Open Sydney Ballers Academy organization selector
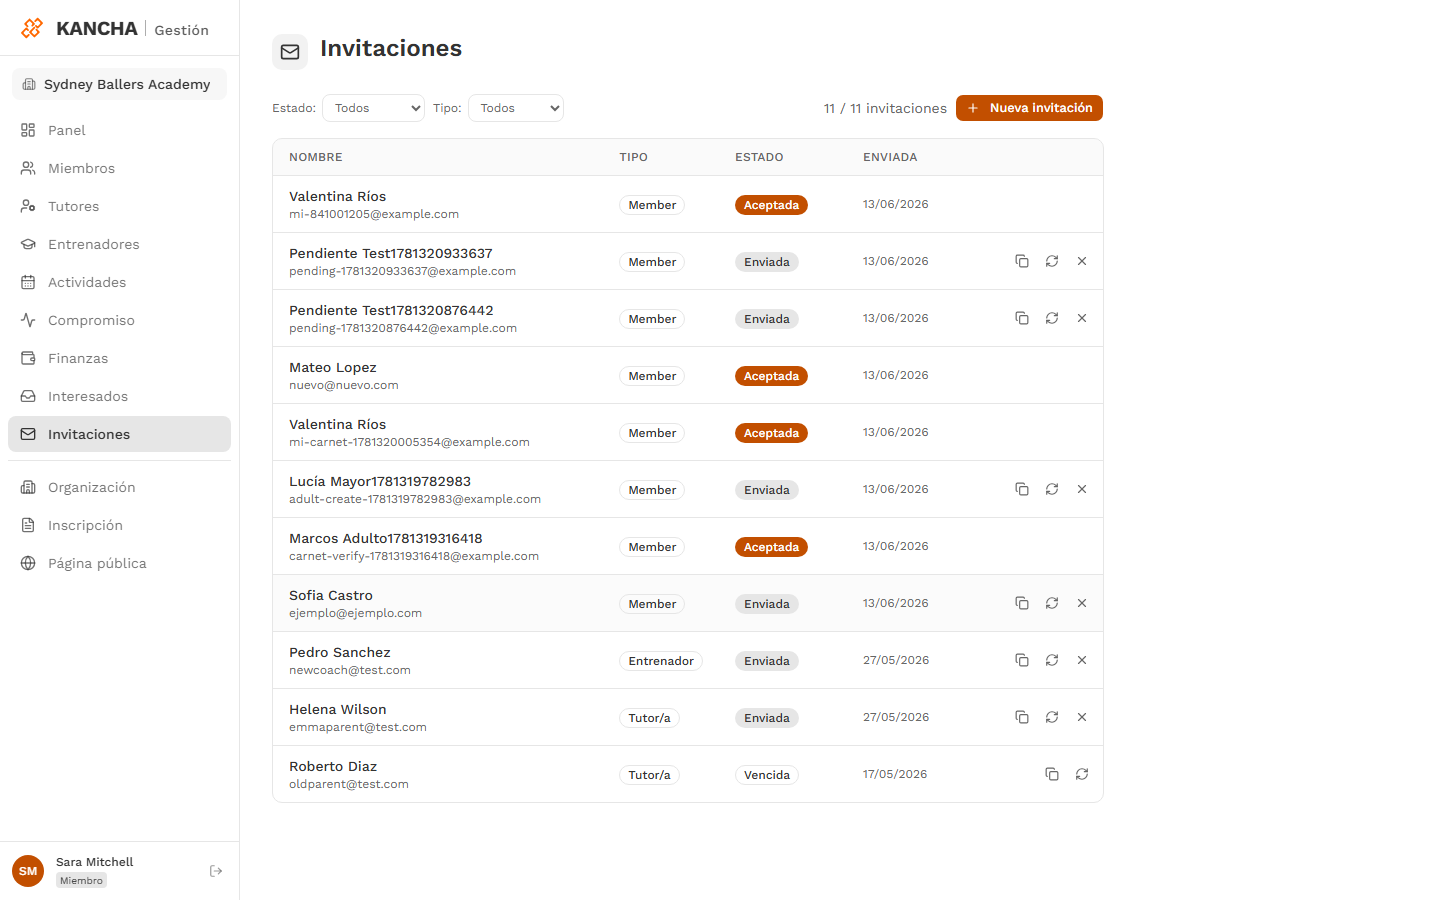This screenshot has height=900, width=1440. (x=119, y=84)
